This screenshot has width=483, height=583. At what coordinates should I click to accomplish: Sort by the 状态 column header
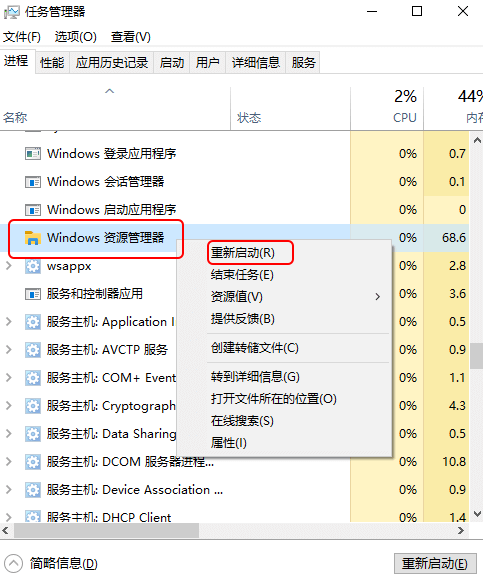pyautogui.click(x=290, y=109)
